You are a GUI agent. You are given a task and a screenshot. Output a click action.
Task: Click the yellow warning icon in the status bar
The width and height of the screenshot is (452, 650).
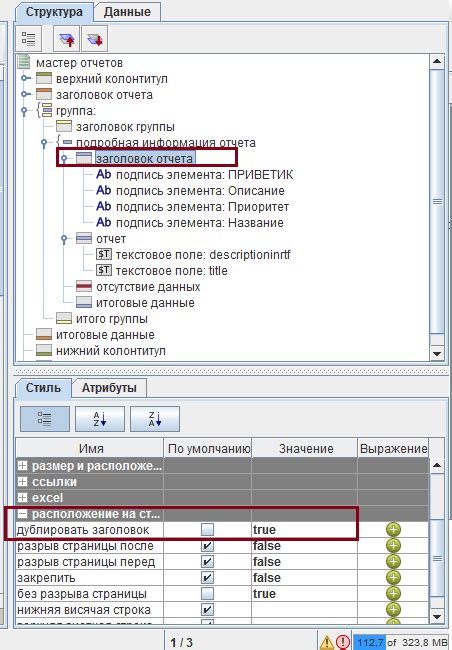click(x=326, y=642)
